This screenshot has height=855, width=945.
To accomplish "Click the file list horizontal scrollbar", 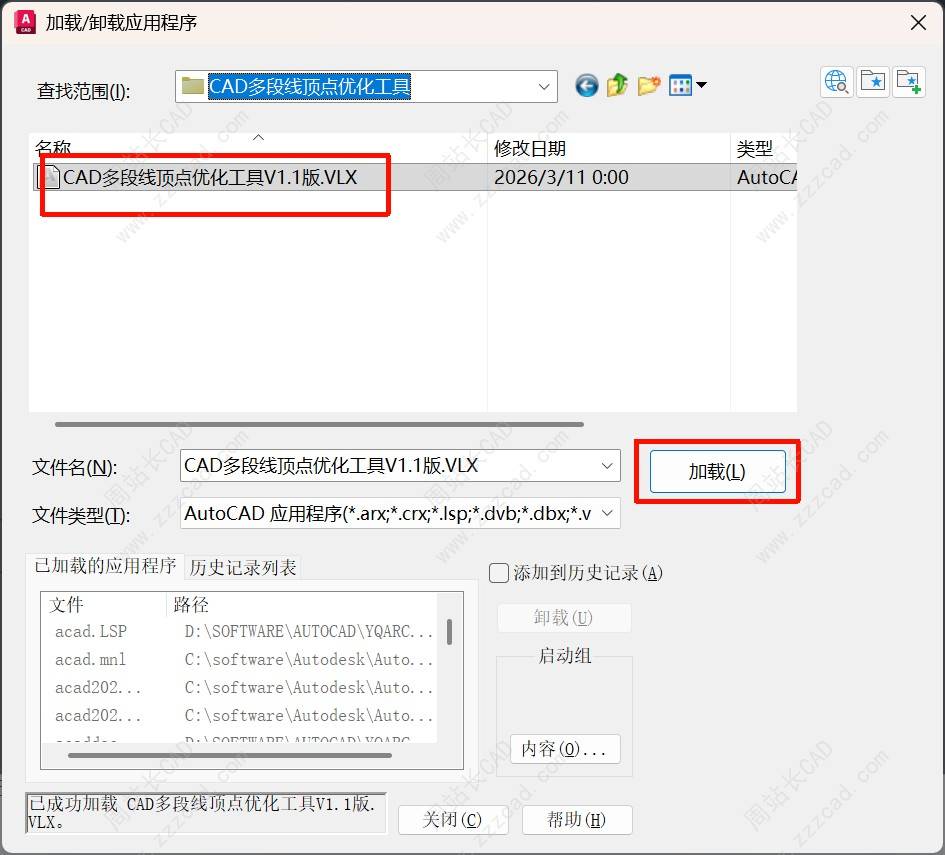I will [x=318, y=424].
